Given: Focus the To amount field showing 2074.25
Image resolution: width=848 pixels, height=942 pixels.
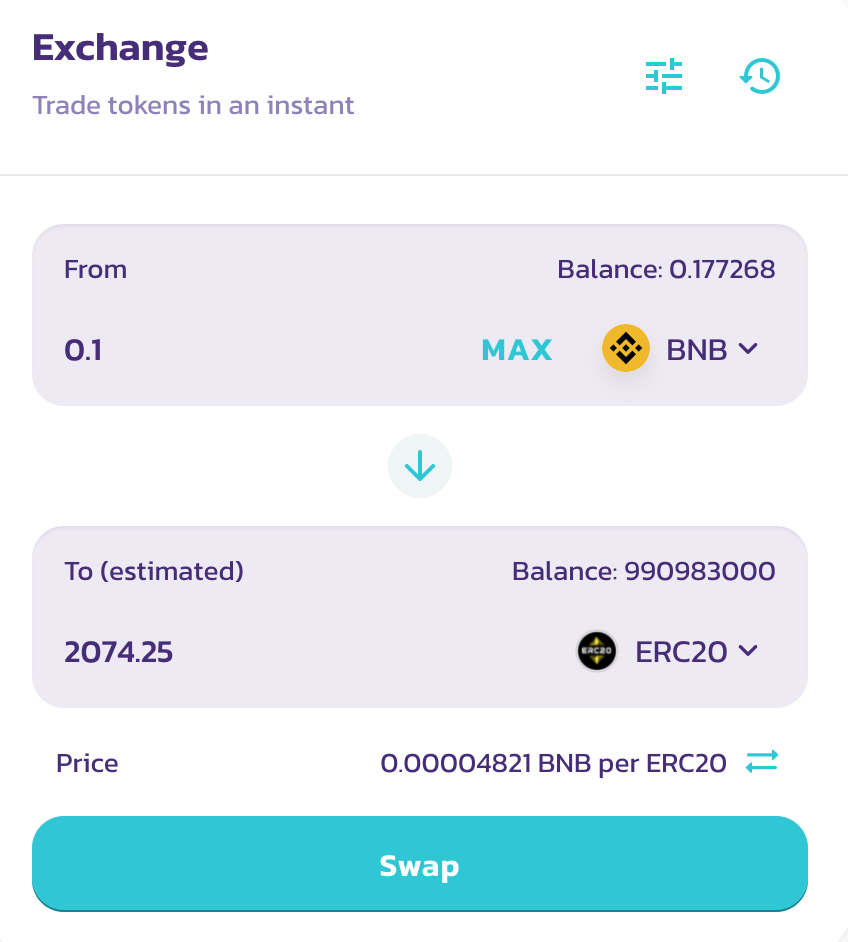Looking at the screenshot, I should pyautogui.click(x=312, y=652).
